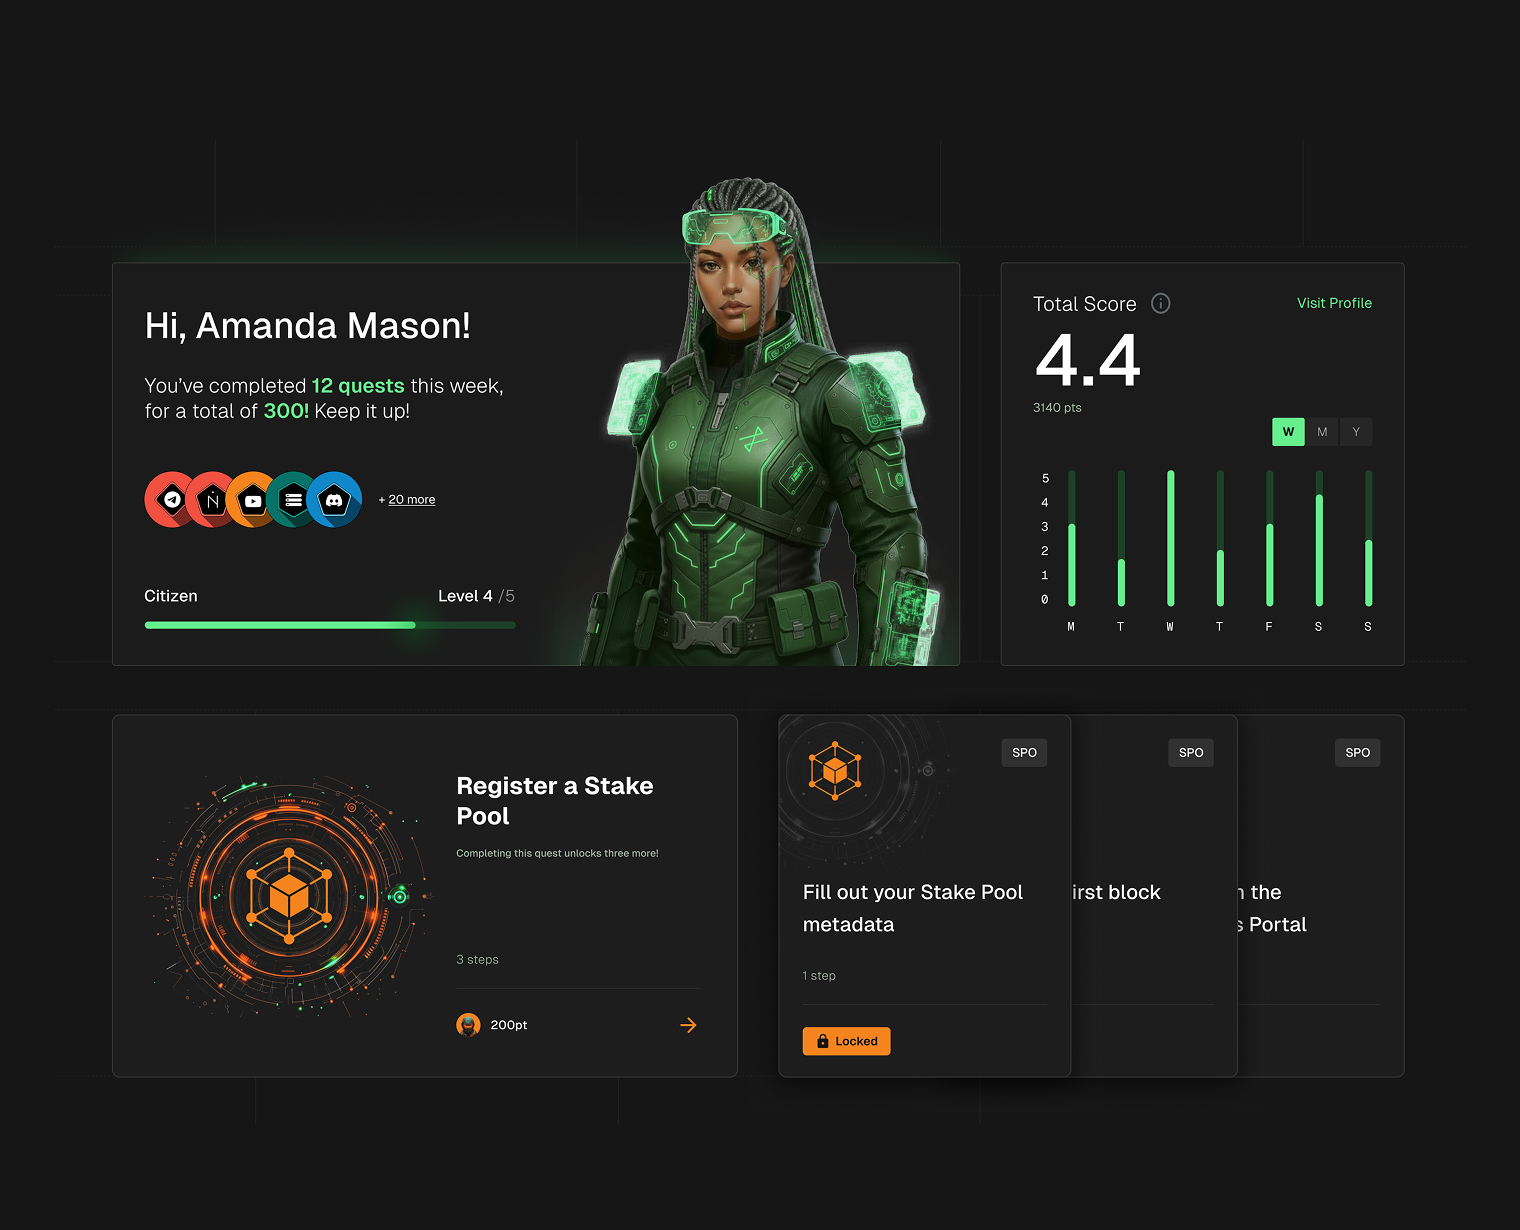Click the Citizen level progress bar
Viewport: 1520px width, 1230px height.
[330, 625]
